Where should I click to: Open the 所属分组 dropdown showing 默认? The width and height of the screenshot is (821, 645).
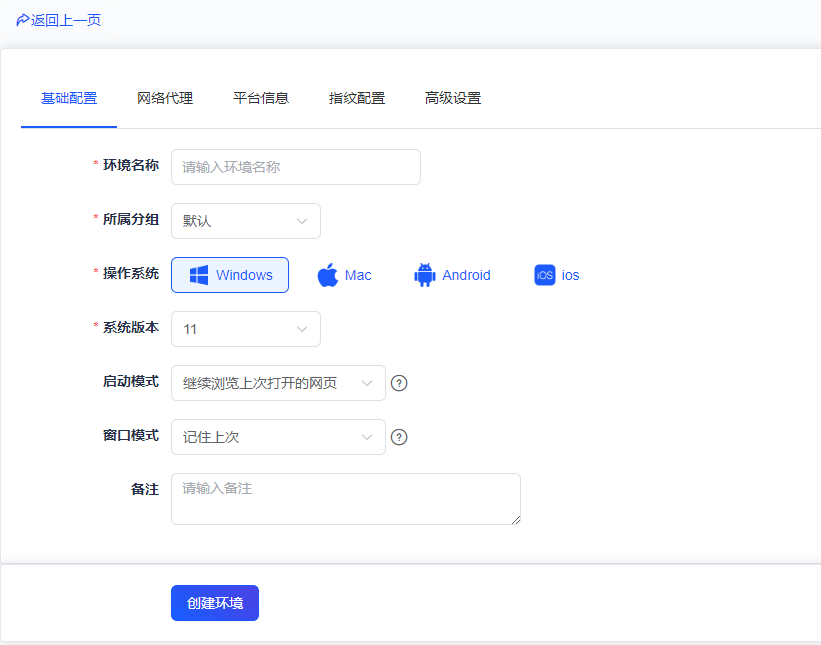pyautogui.click(x=246, y=221)
